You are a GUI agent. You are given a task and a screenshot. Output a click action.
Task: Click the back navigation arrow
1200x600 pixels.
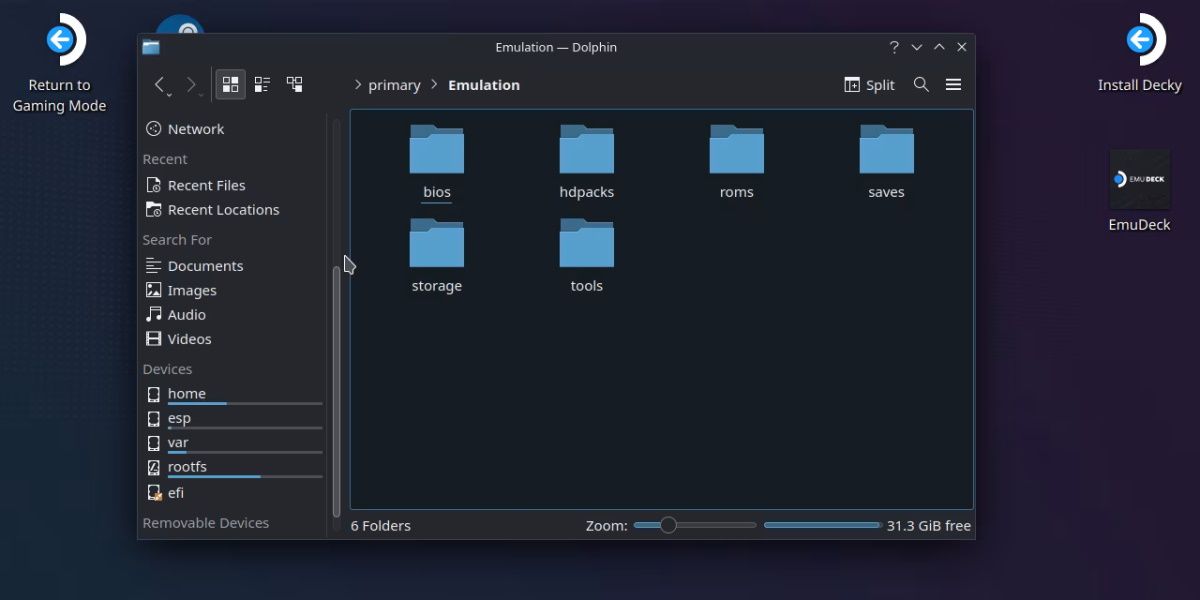coord(160,84)
